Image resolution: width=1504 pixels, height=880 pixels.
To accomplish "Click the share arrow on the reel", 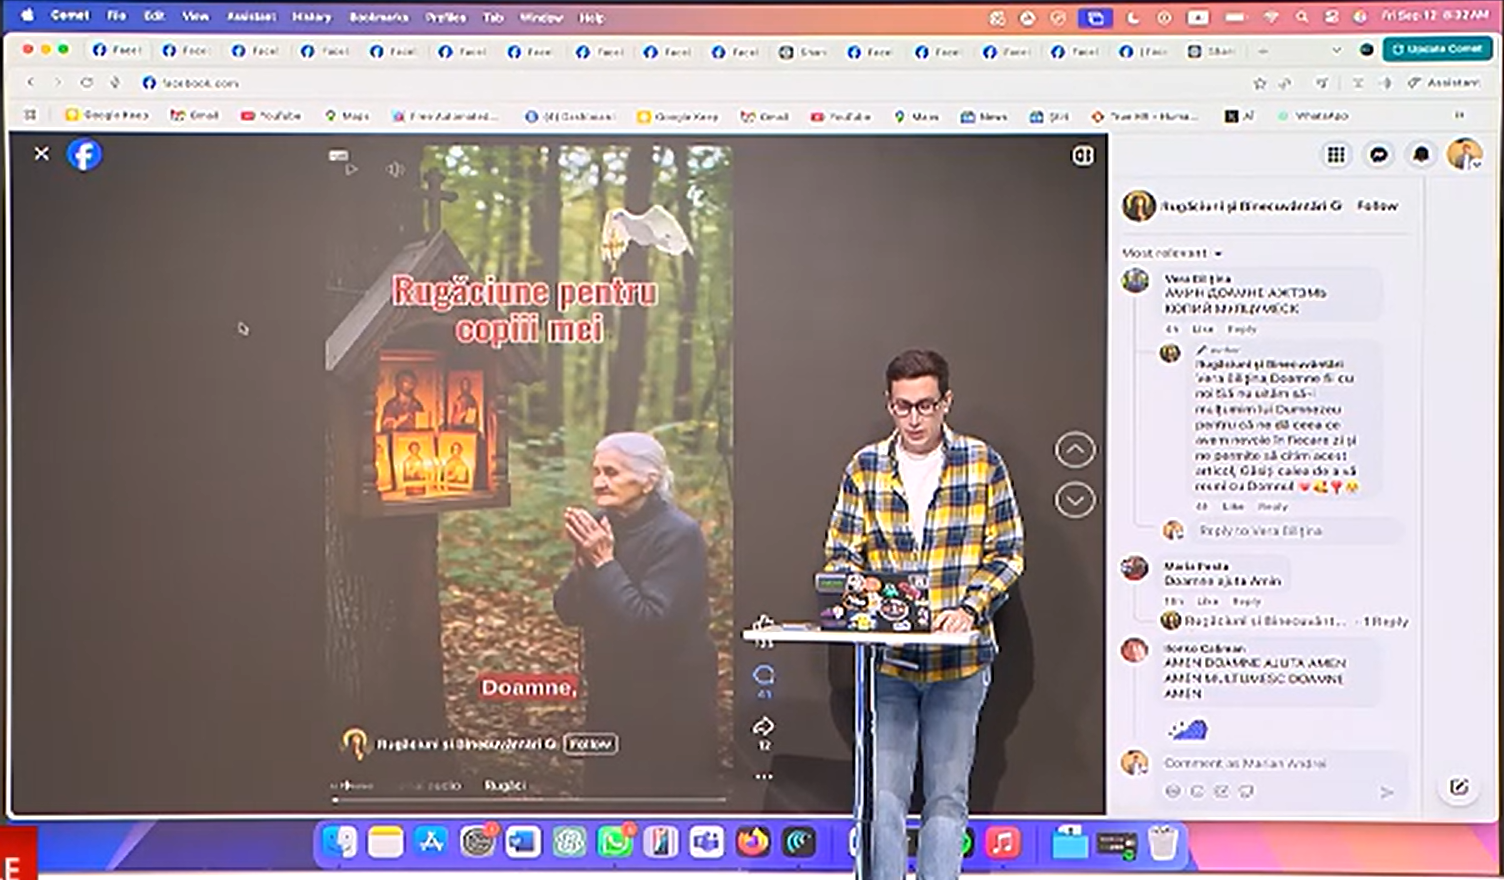I will tap(763, 727).
